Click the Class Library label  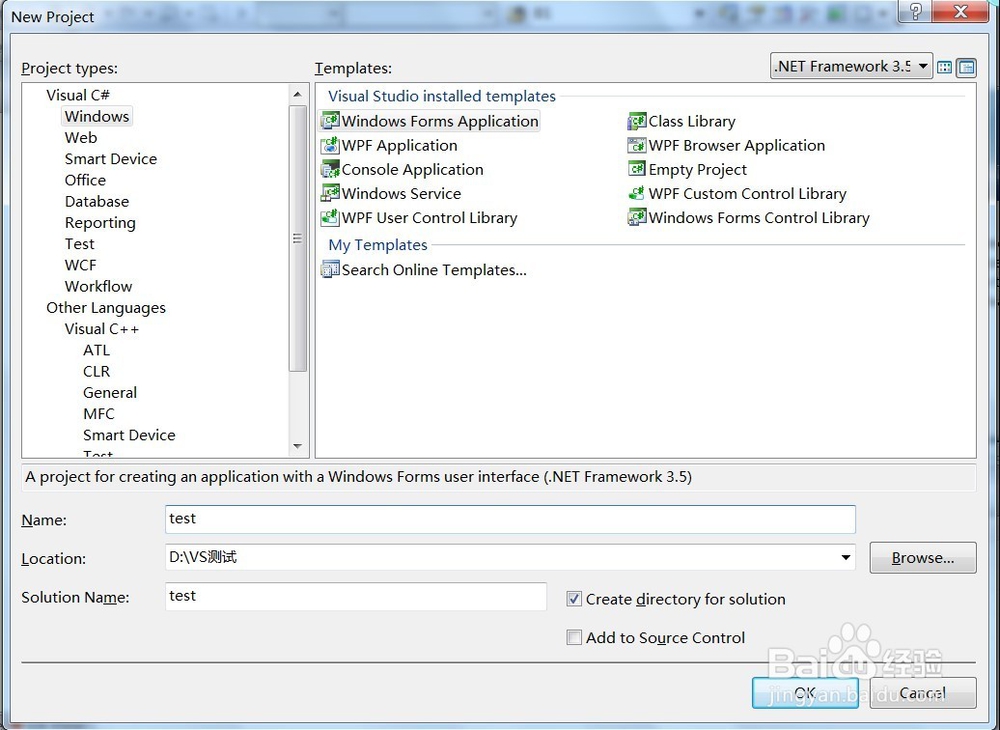click(x=692, y=121)
